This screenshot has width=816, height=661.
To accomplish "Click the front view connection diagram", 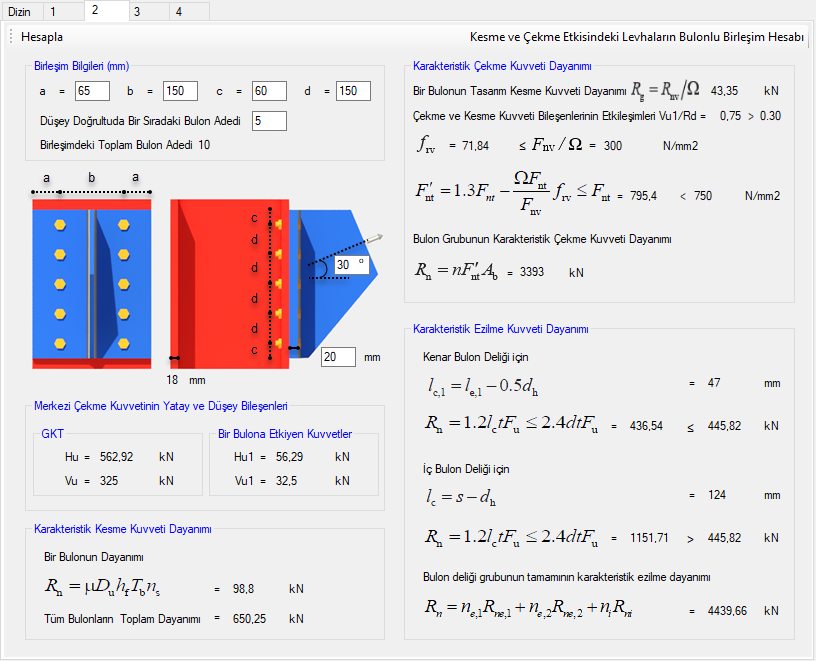I will coord(92,284).
